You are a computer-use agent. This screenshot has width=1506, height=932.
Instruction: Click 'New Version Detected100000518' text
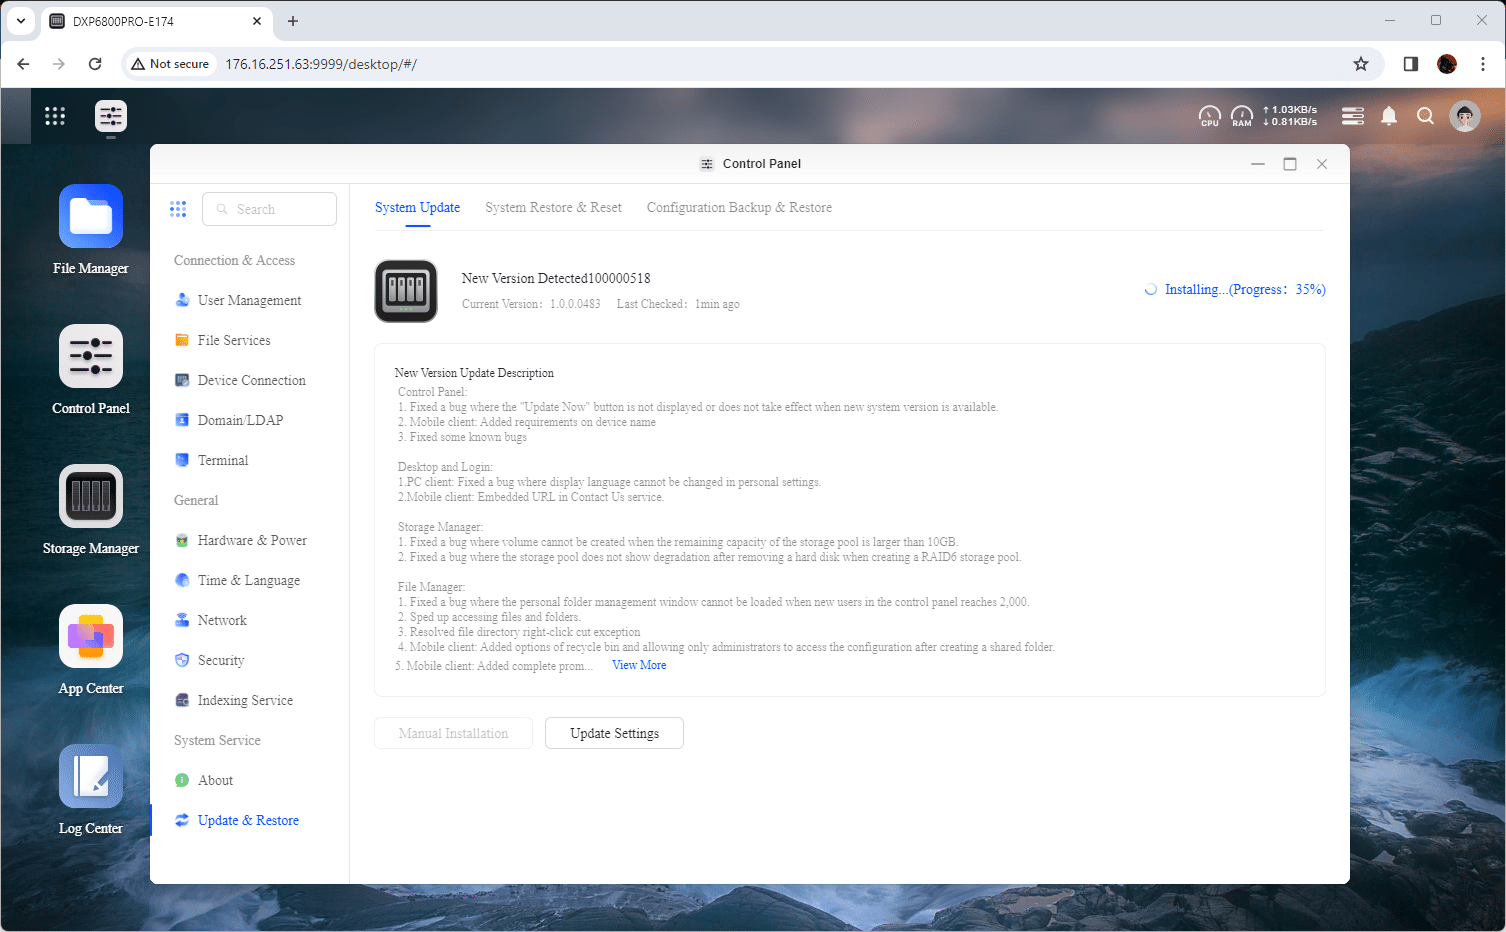point(556,278)
